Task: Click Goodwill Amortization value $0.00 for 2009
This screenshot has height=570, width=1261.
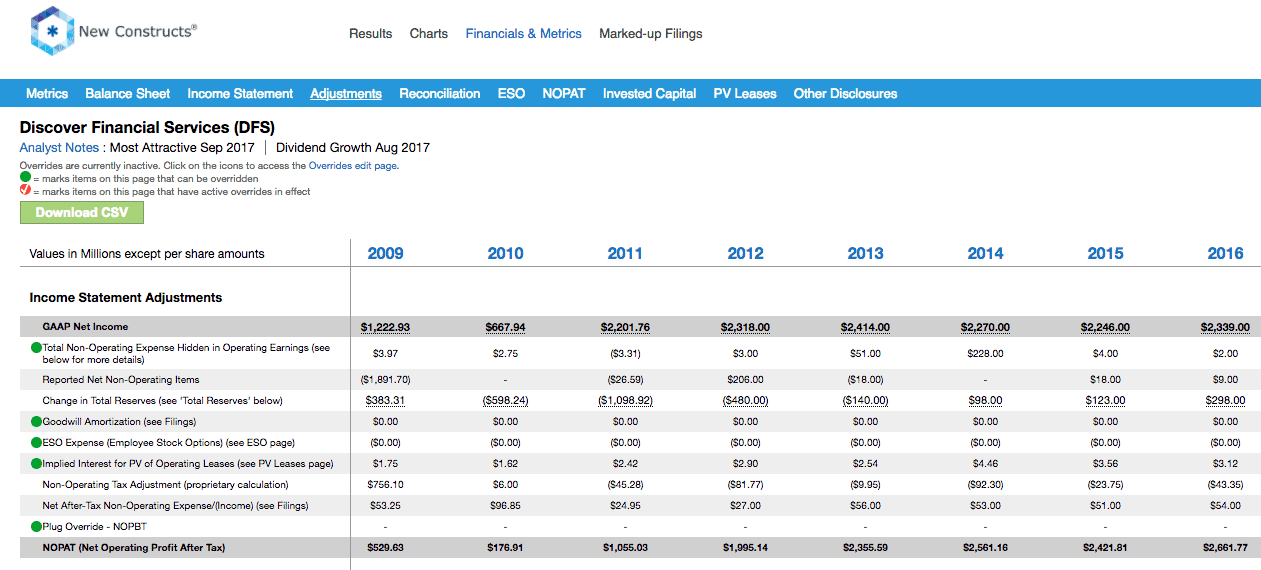Action: pos(385,422)
